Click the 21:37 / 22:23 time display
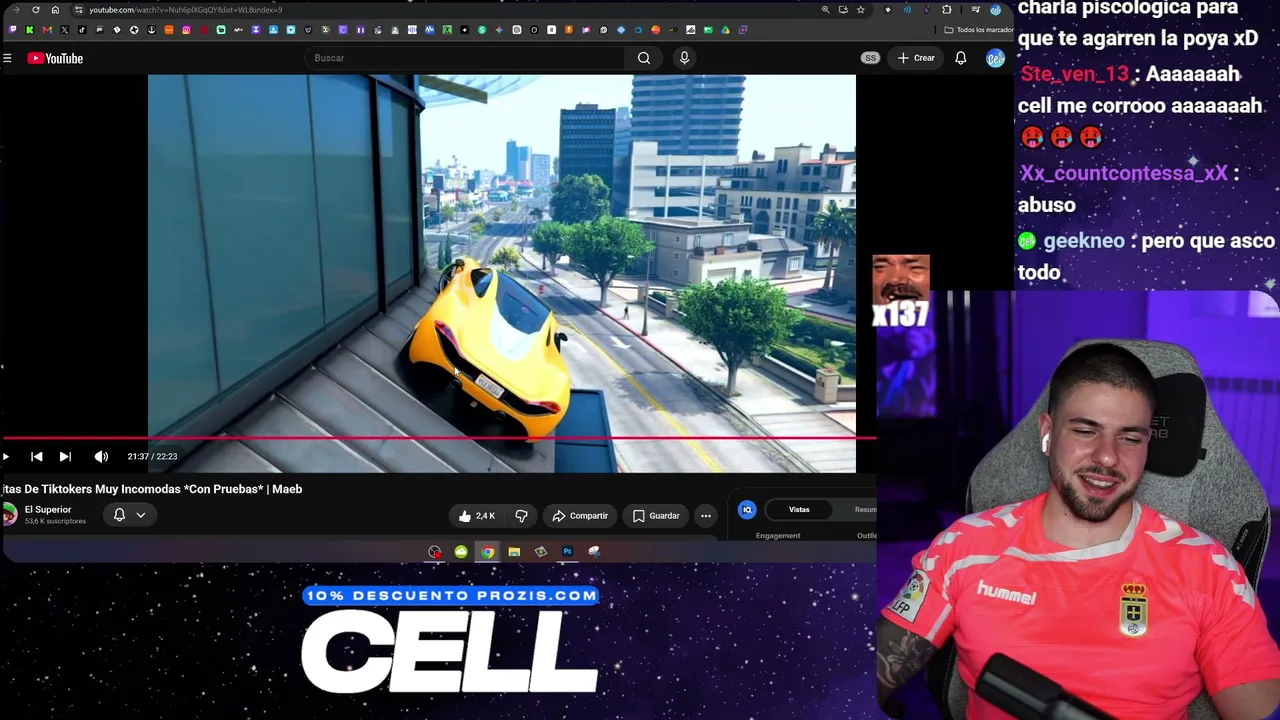This screenshot has height=720, width=1280. point(152,457)
